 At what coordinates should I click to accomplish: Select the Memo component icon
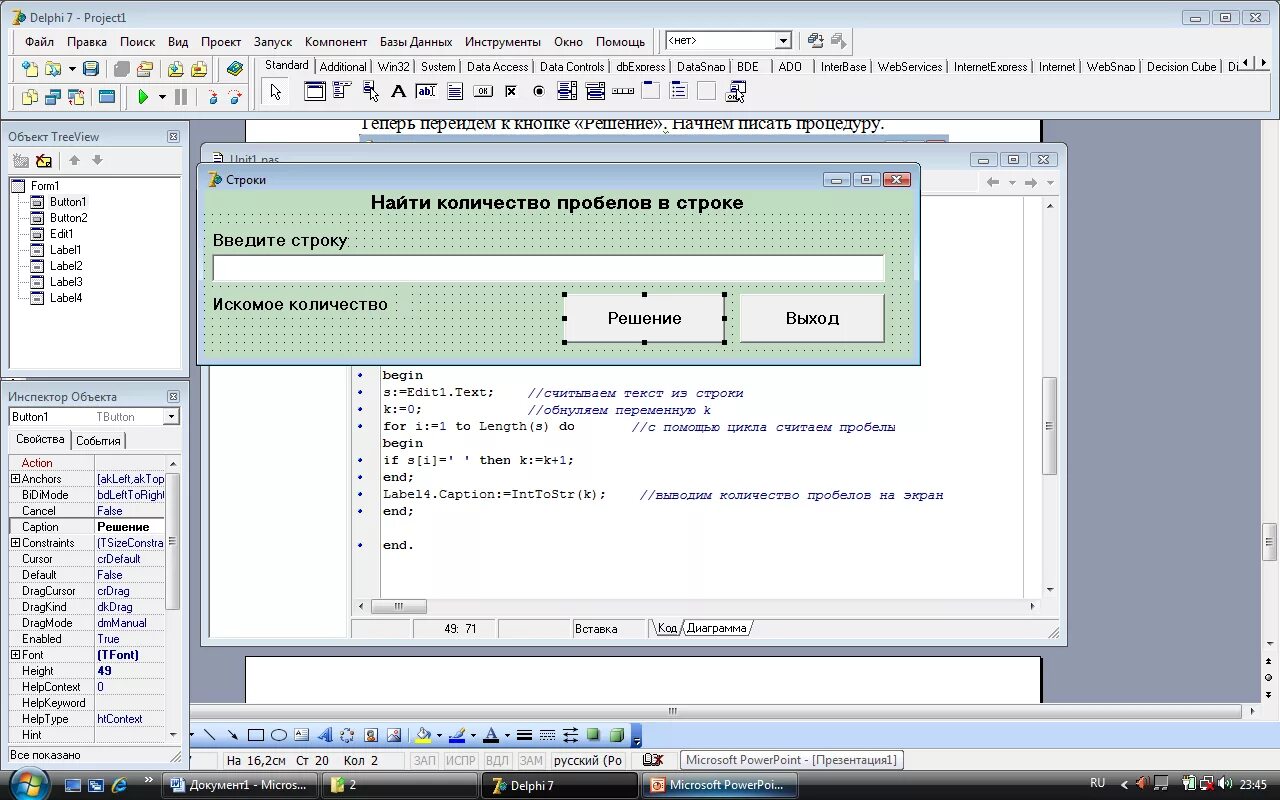pyautogui.click(x=454, y=91)
